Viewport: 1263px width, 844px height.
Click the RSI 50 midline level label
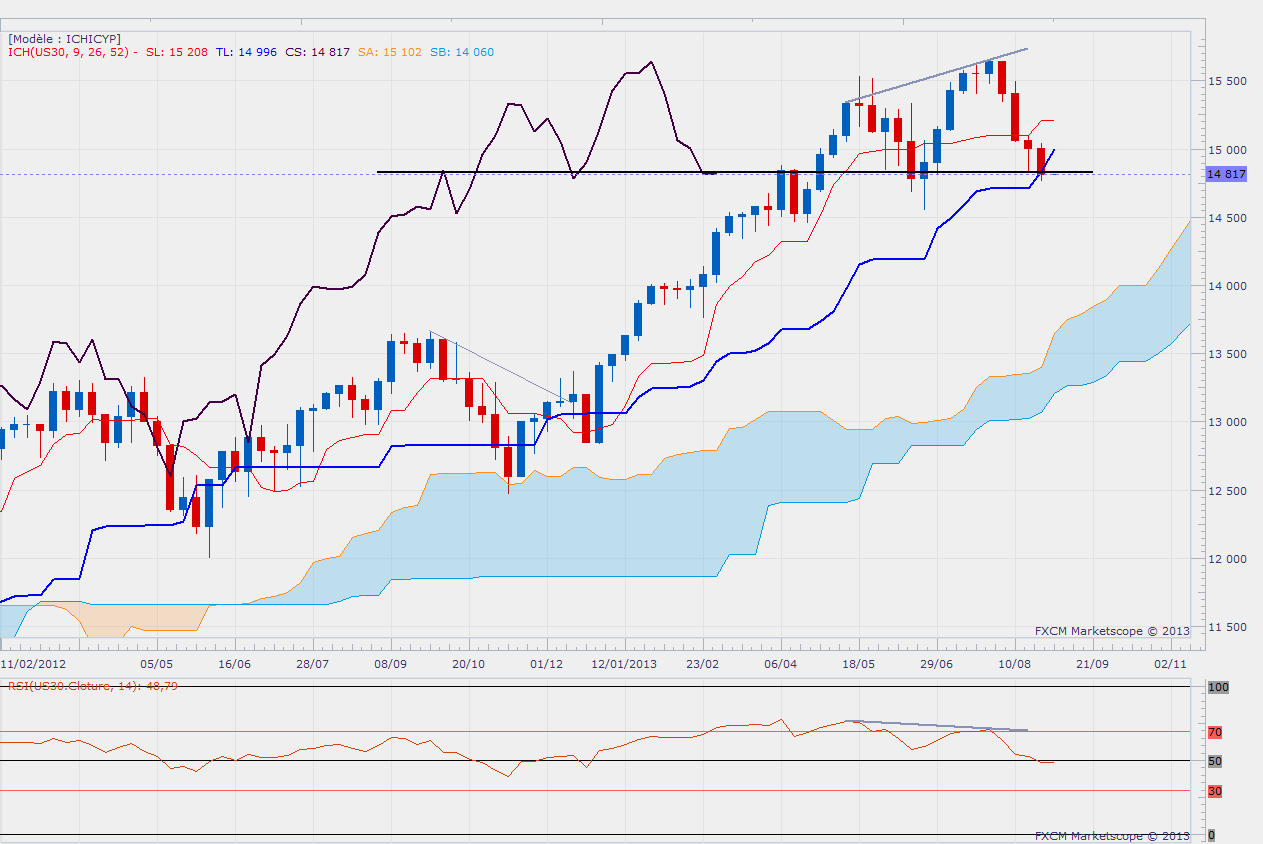click(x=1215, y=762)
